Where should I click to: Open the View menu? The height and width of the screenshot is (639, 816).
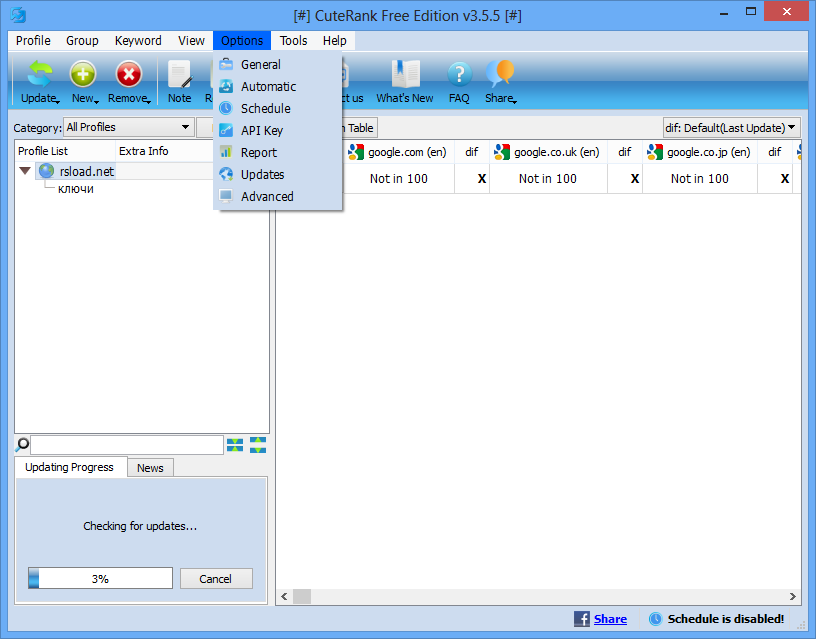pos(191,41)
